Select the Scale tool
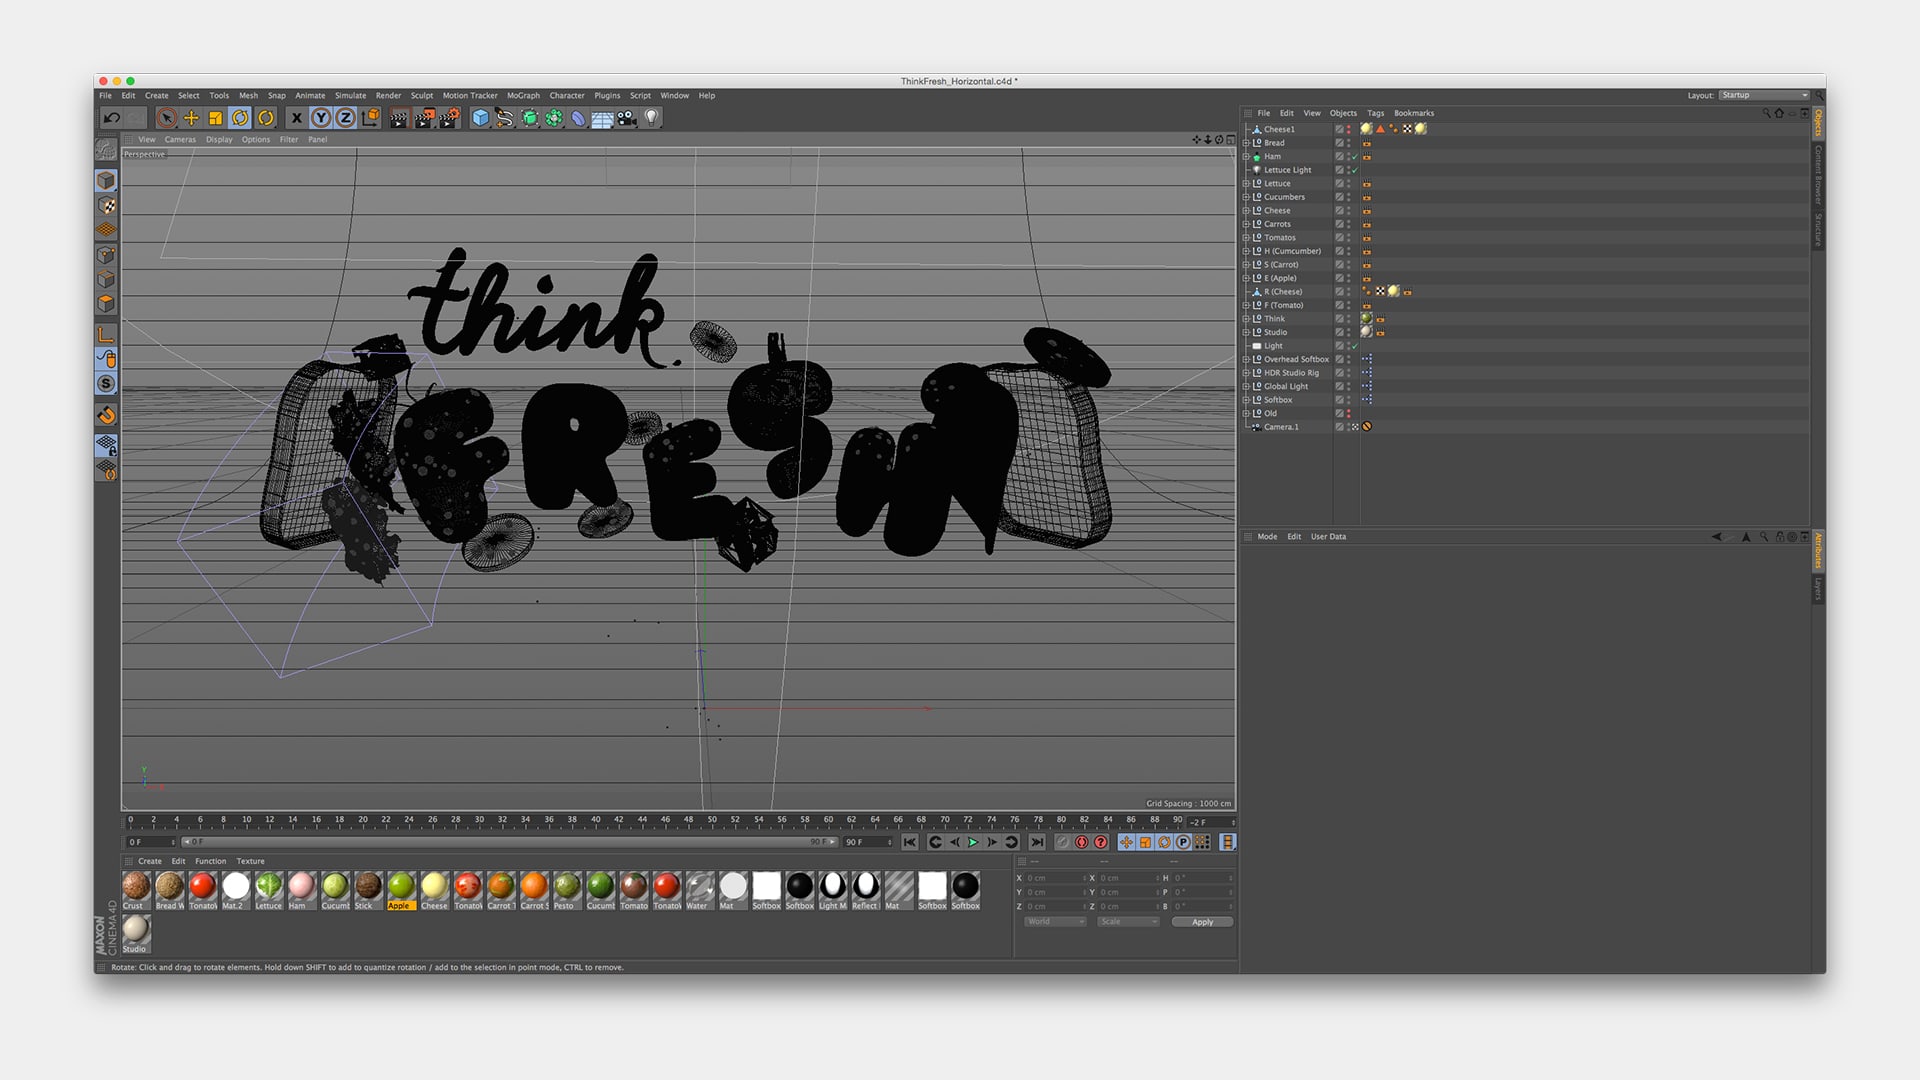1920x1080 pixels. click(215, 118)
